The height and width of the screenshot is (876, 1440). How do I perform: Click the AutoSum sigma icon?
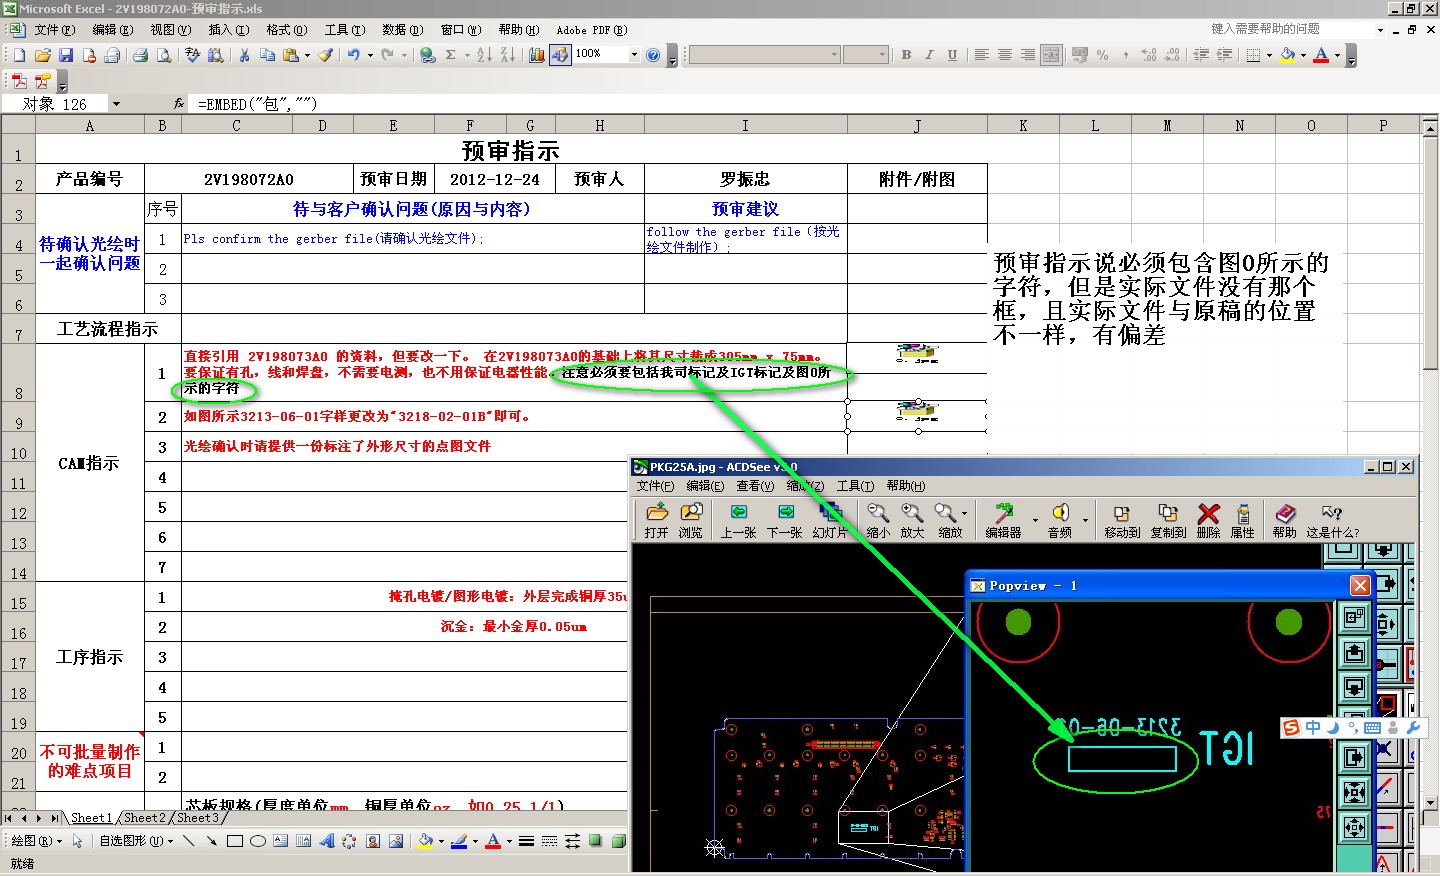(x=451, y=55)
